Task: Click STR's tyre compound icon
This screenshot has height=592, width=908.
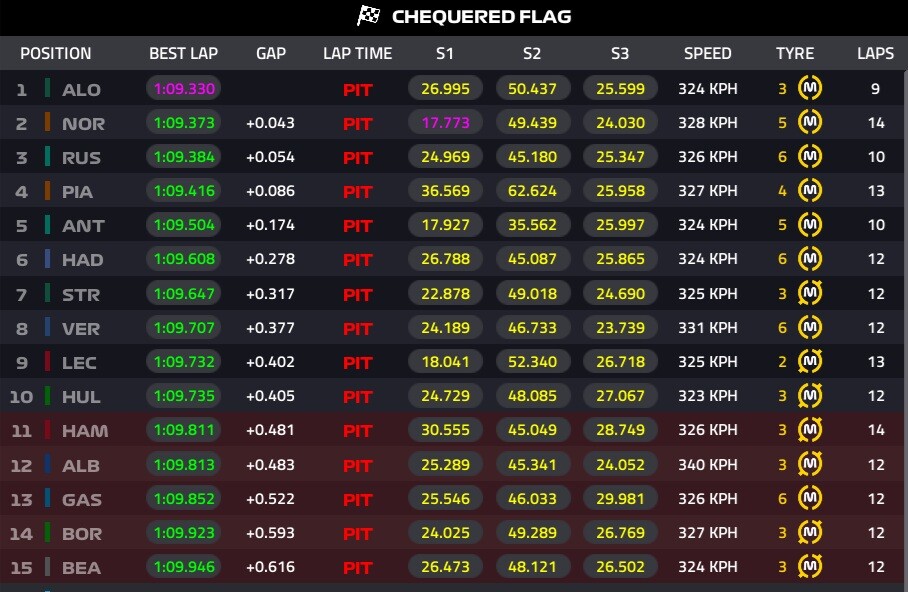Action: pyautogui.click(x=811, y=293)
